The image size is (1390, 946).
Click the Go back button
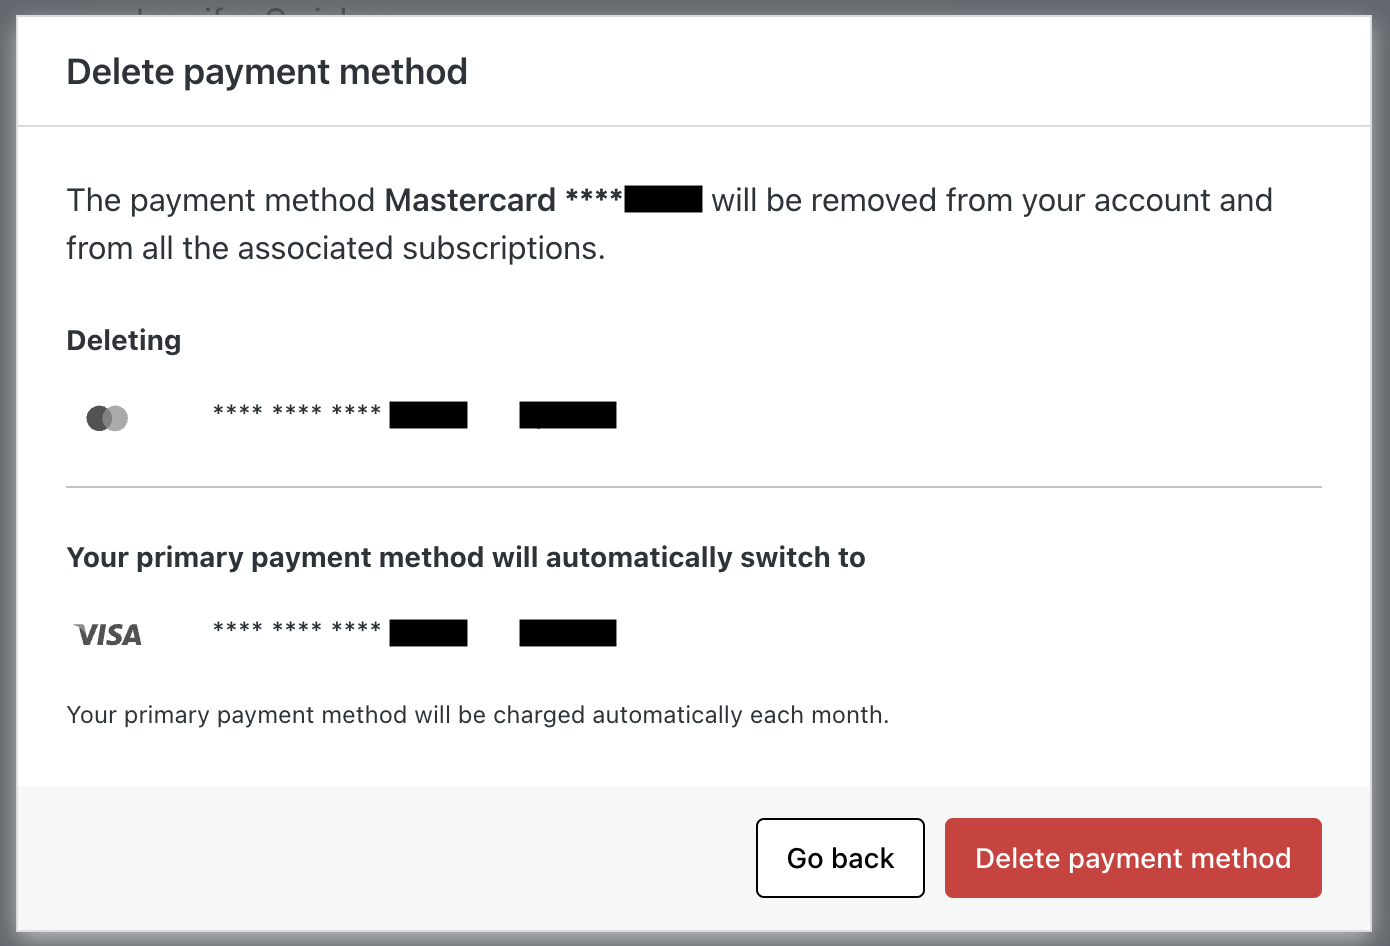point(840,857)
